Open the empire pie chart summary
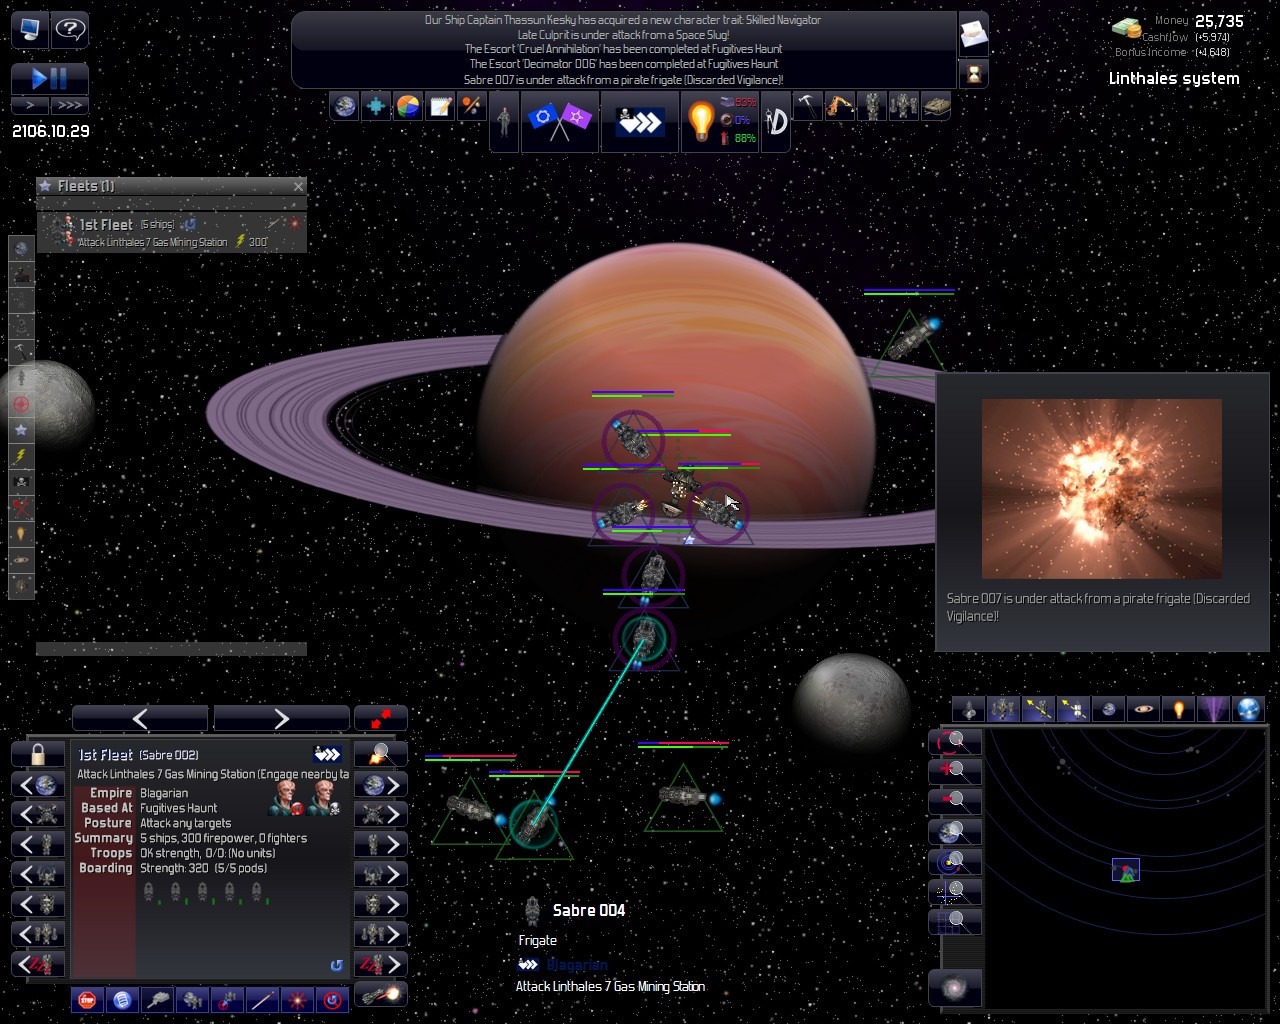 pos(408,106)
